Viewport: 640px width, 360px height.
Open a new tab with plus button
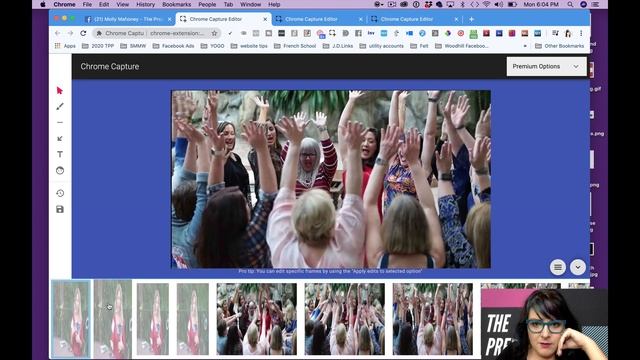coord(471,19)
